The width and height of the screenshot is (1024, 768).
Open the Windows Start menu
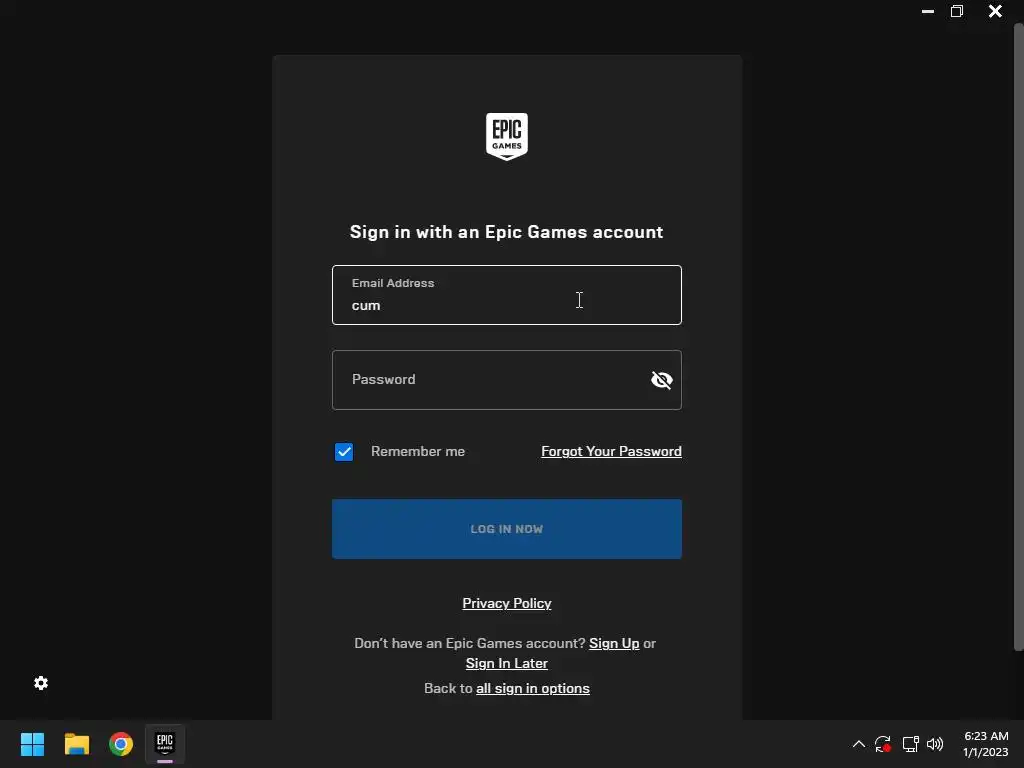tap(32, 744)
